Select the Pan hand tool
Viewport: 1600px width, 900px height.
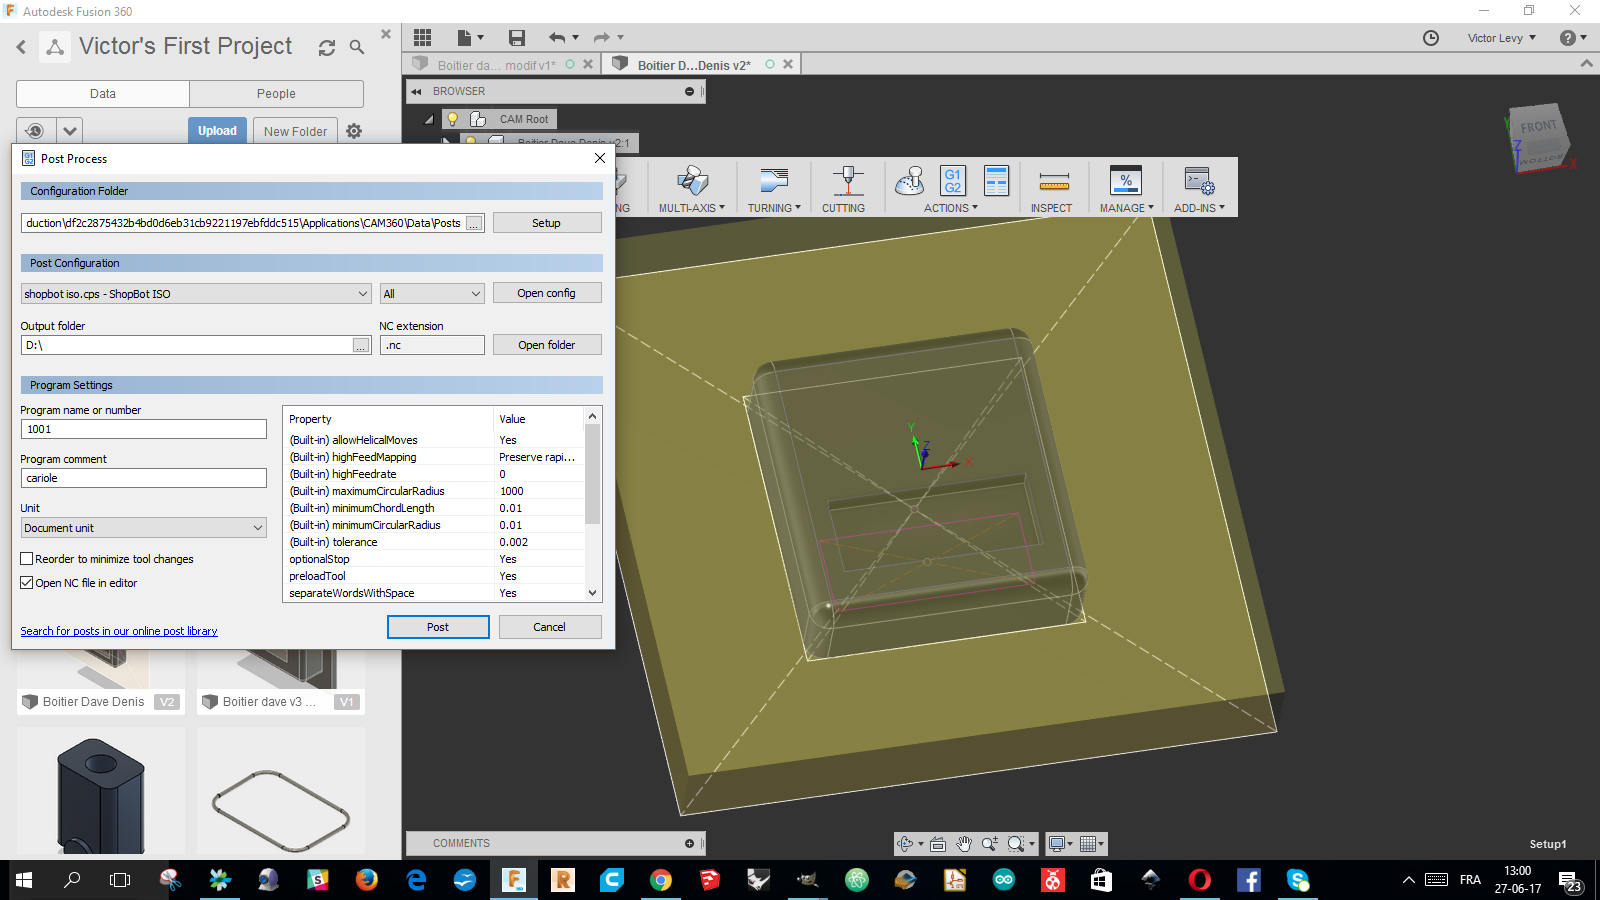click(964, 844)
